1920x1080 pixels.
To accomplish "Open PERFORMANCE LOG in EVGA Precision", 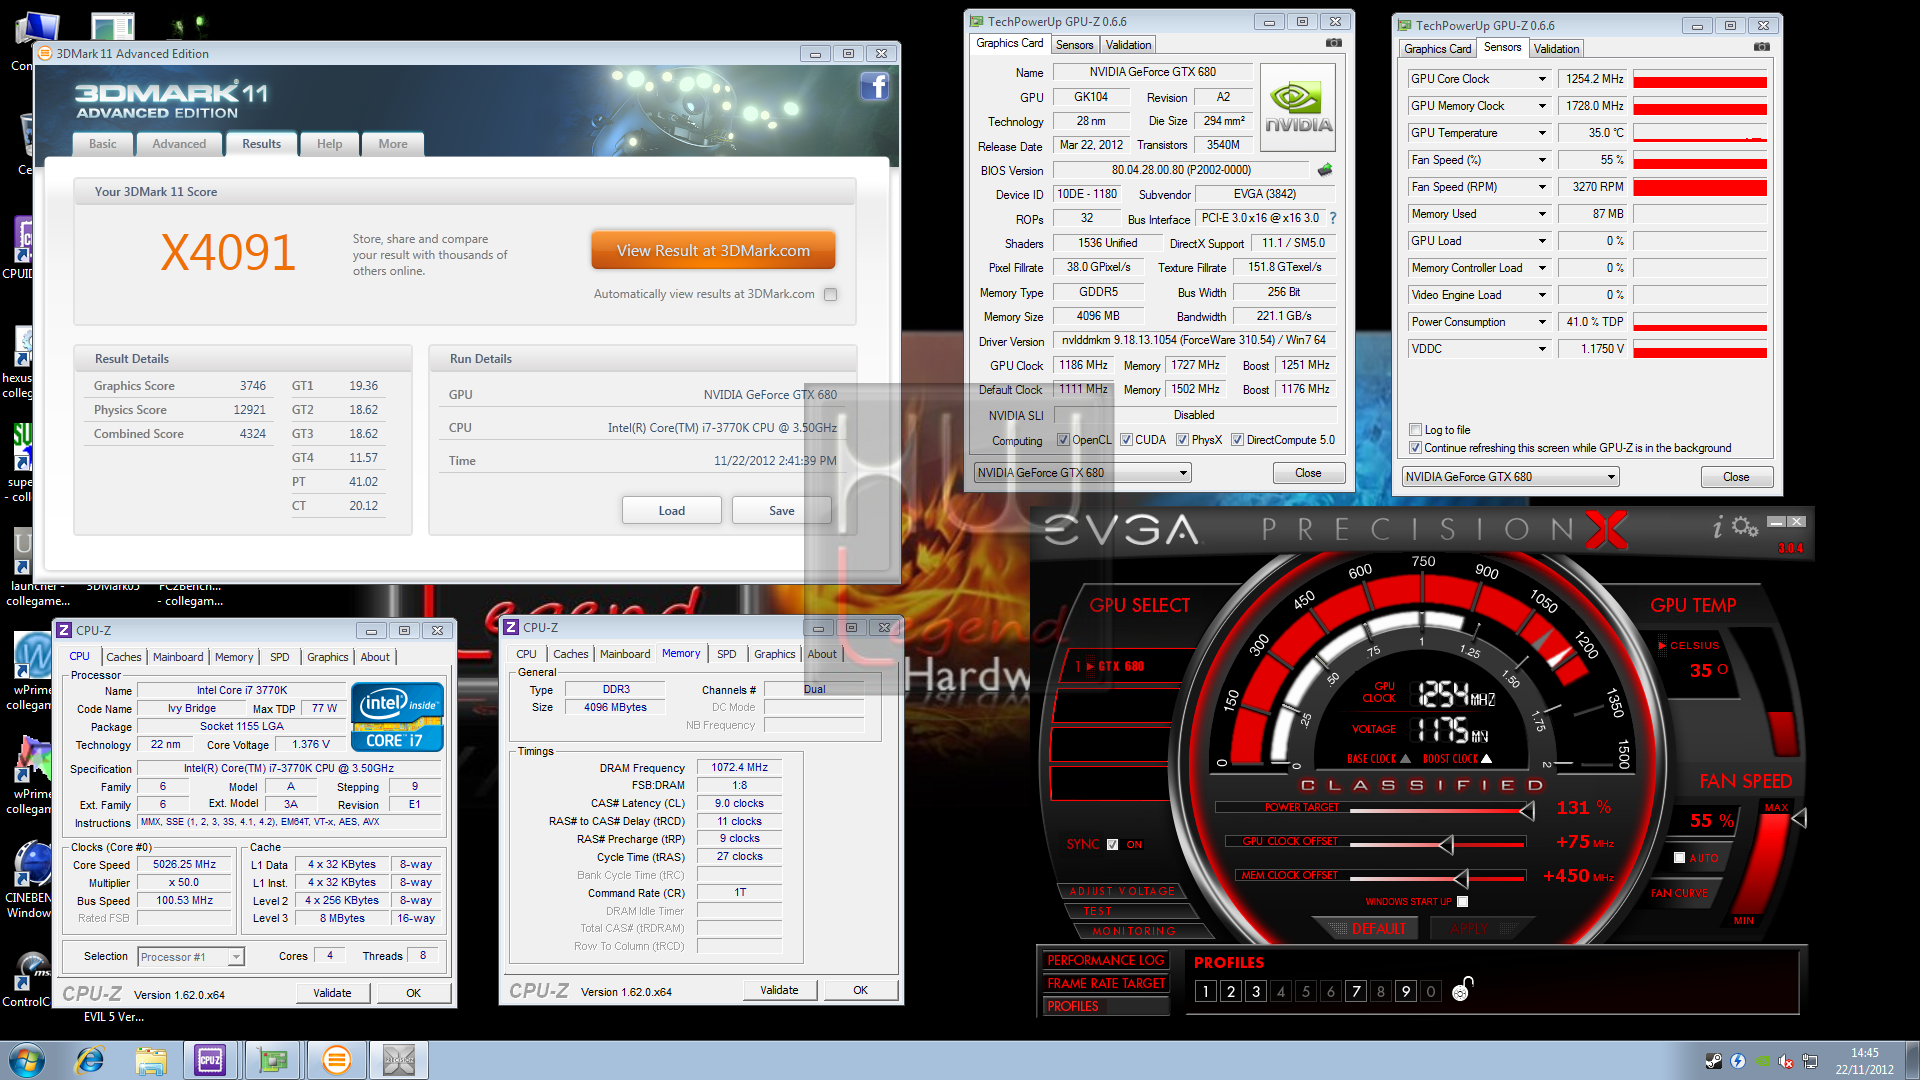I will [x=1105, y=961].
